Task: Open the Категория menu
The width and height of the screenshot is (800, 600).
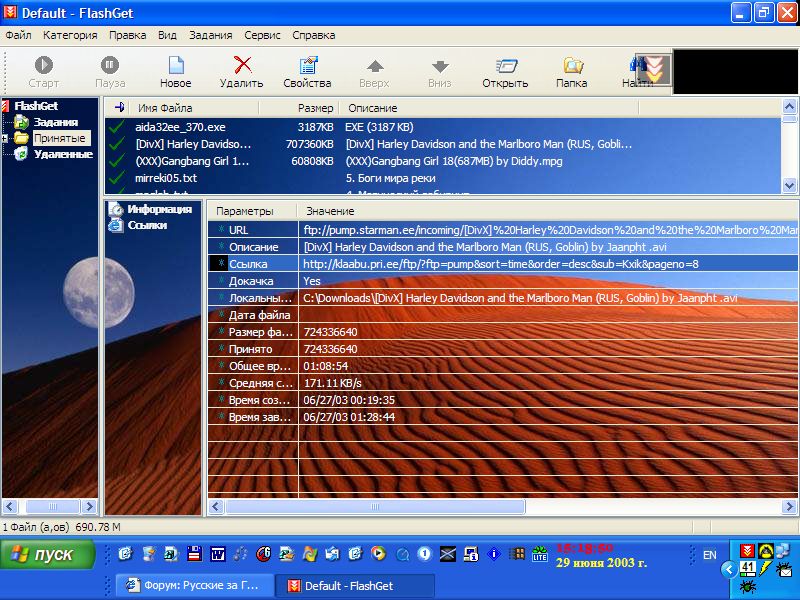Action: click(70, 35)
